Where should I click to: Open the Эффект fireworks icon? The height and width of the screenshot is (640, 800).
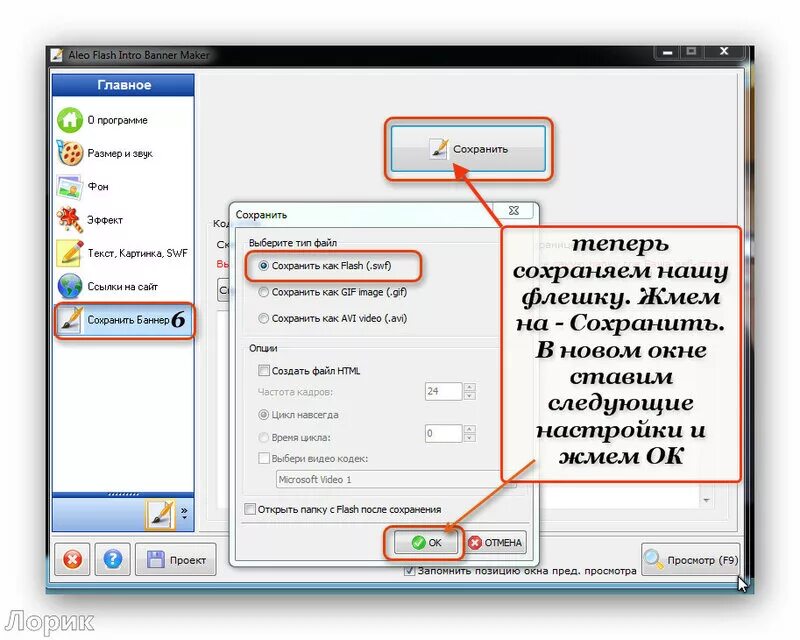69,219
